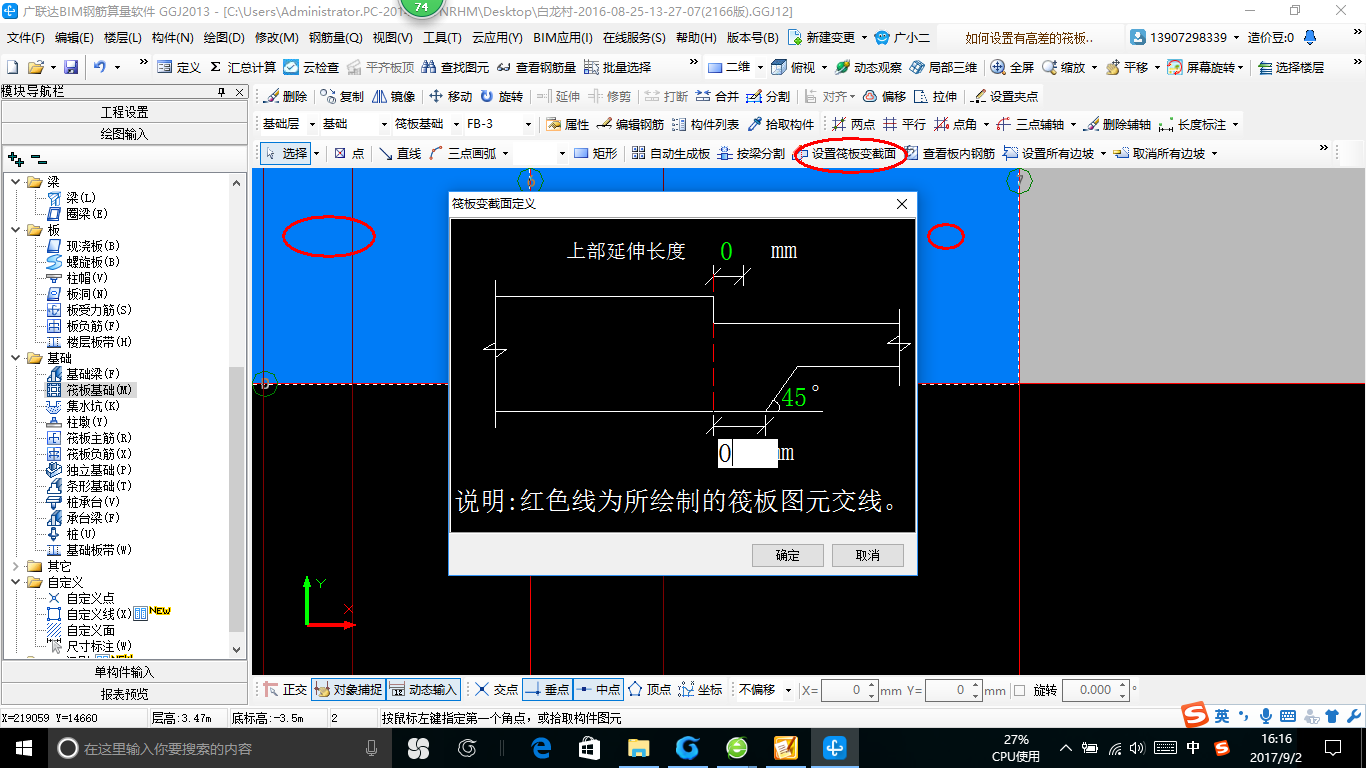The width and height of the screenshot is (1366, 768).
Task: Click the 合并 merge tool
Action: pyautogui.click(x=717, y=97)
